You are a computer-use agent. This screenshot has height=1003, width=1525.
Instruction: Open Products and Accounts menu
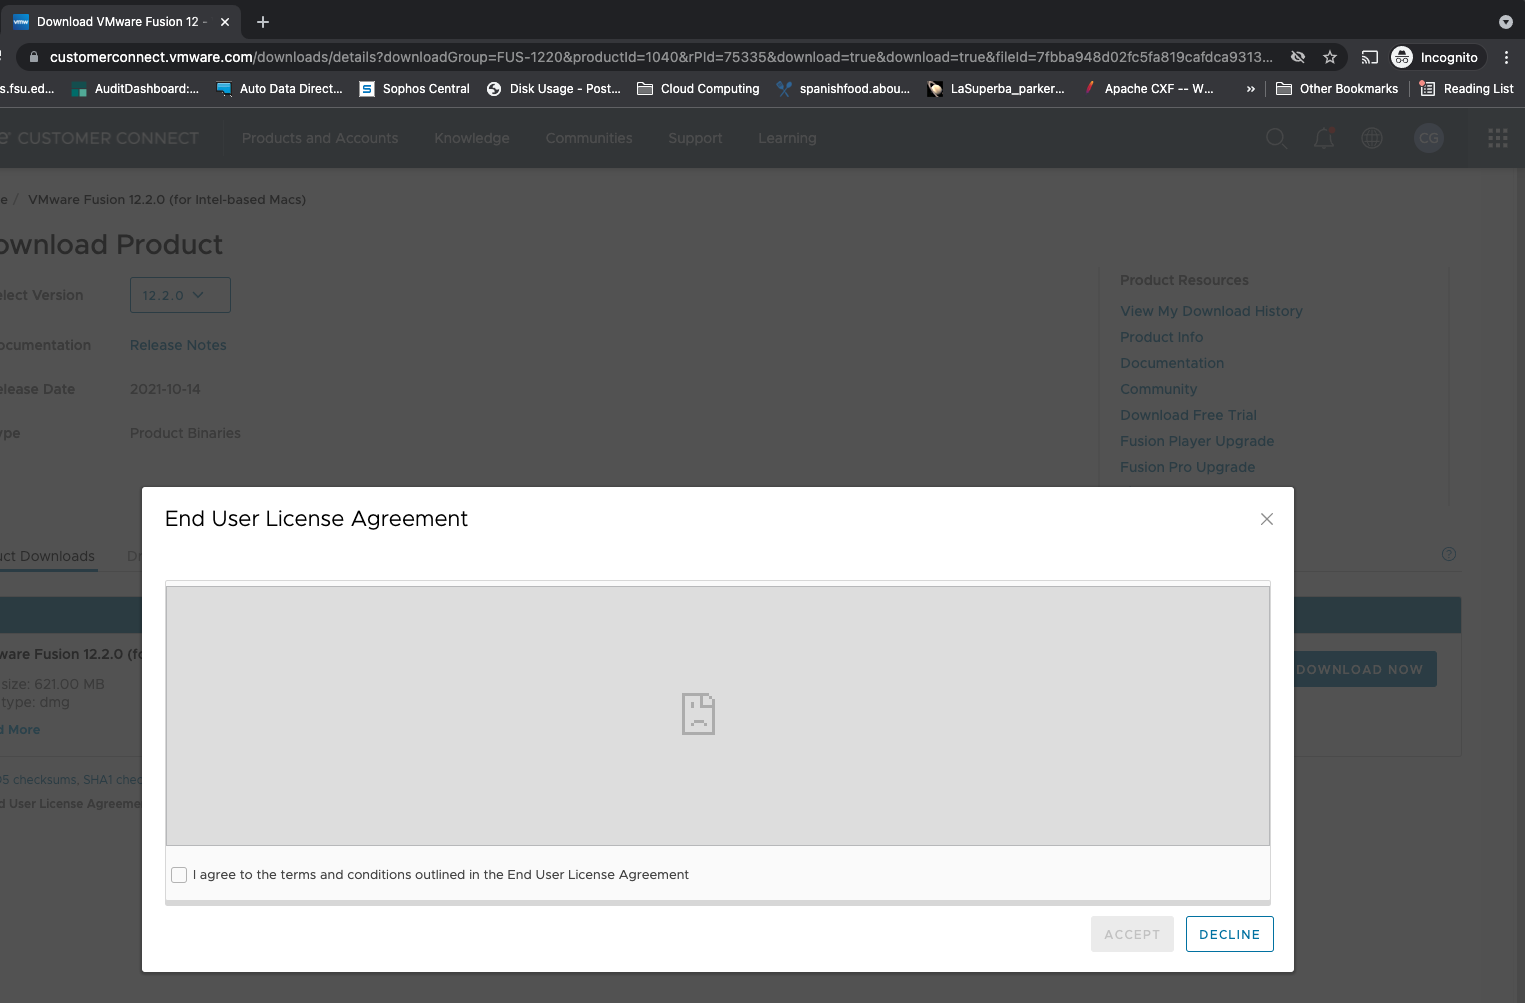coord(320,138)
